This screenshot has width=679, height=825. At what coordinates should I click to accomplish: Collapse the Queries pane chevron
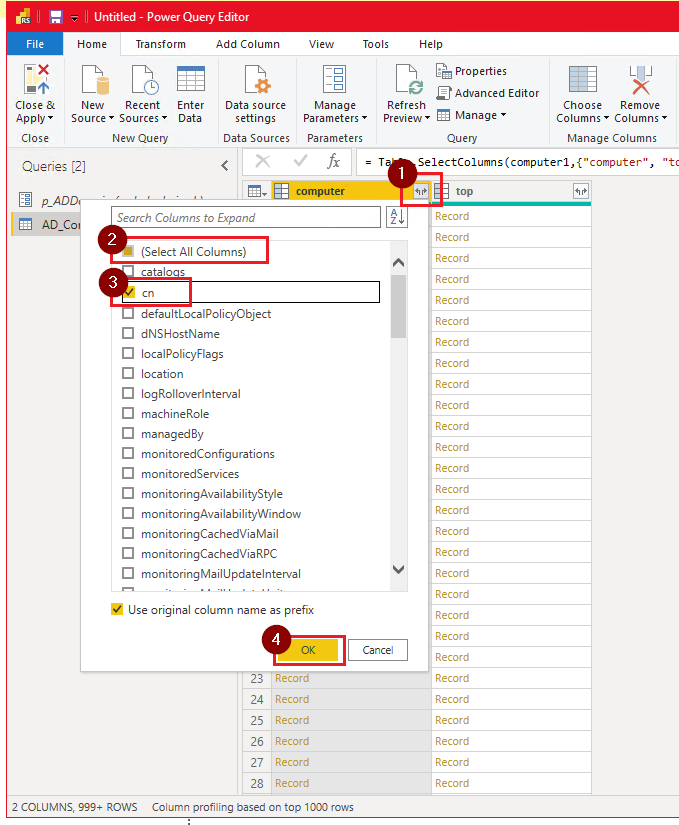(225, 166)
